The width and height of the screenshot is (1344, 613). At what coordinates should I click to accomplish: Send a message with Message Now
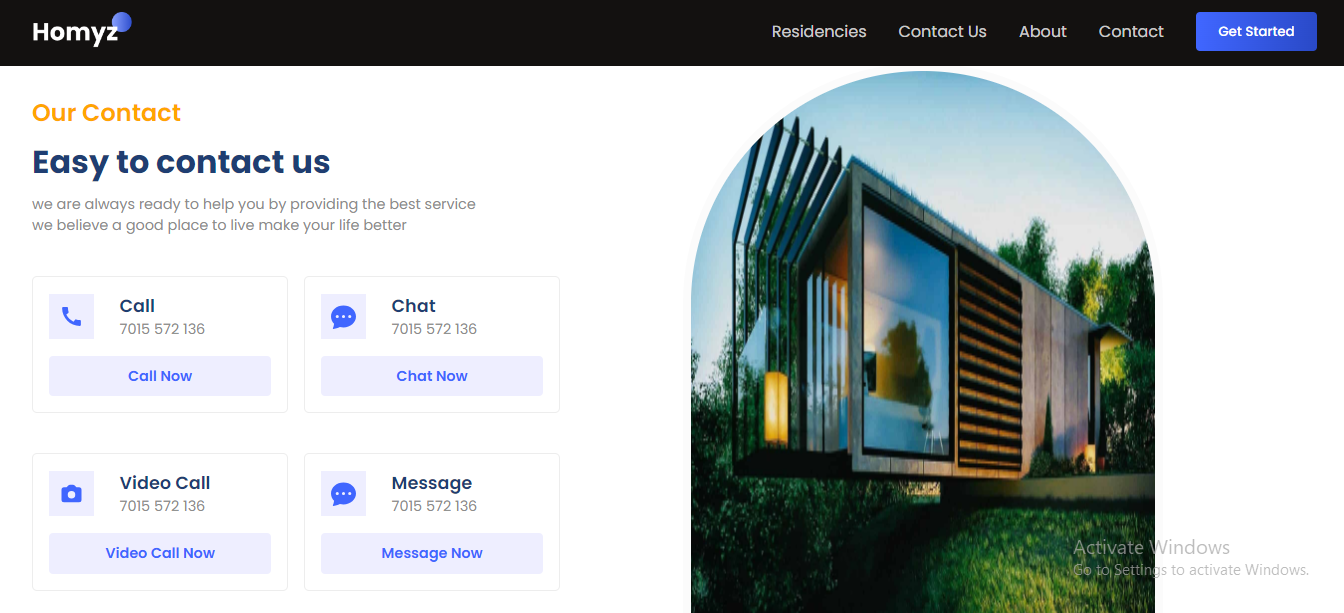(432, 553)
